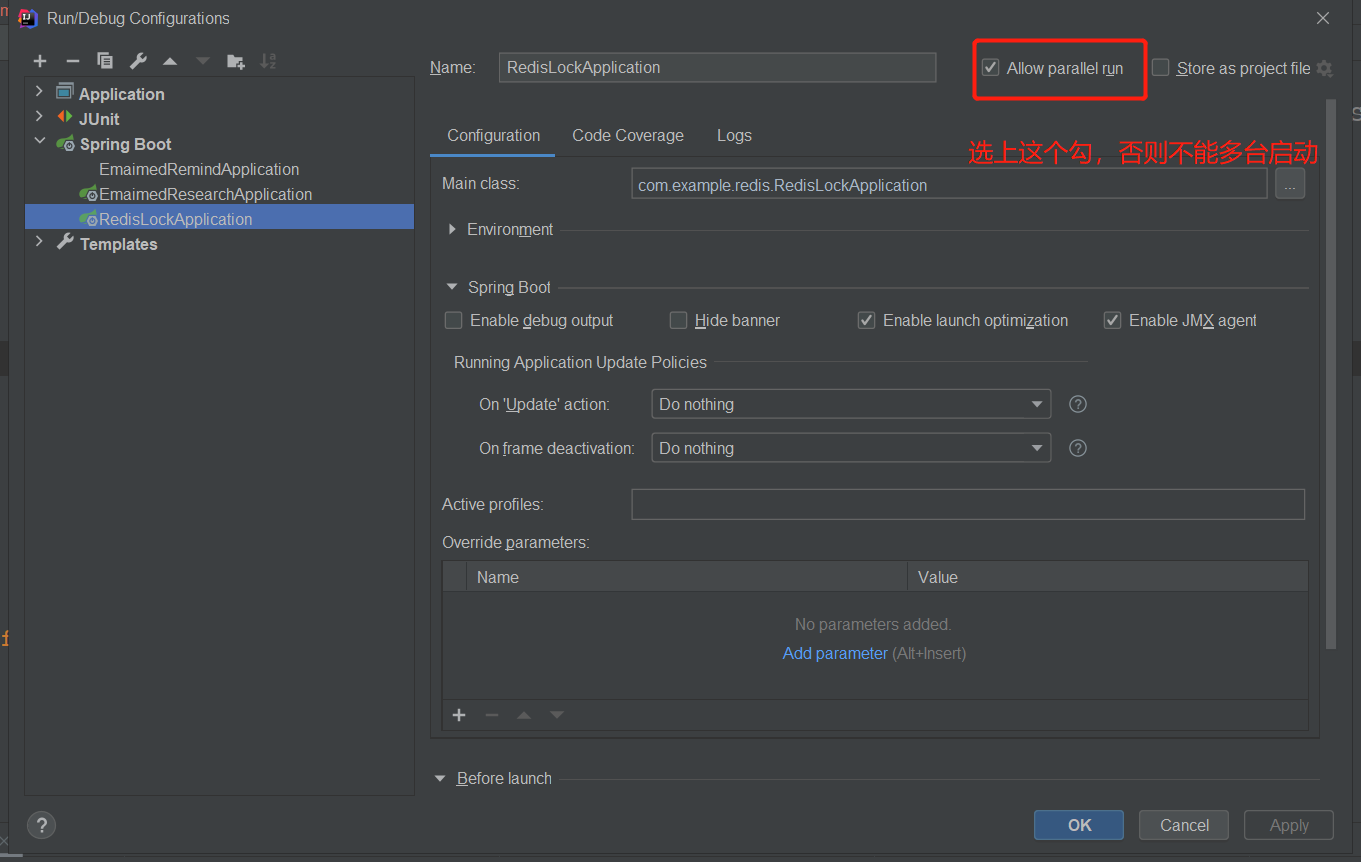Image resolution: width=1361 pixels, height=862 pixels.
Task: Select RedisLockApplication in the tree
Action: [x=219, y=218]
